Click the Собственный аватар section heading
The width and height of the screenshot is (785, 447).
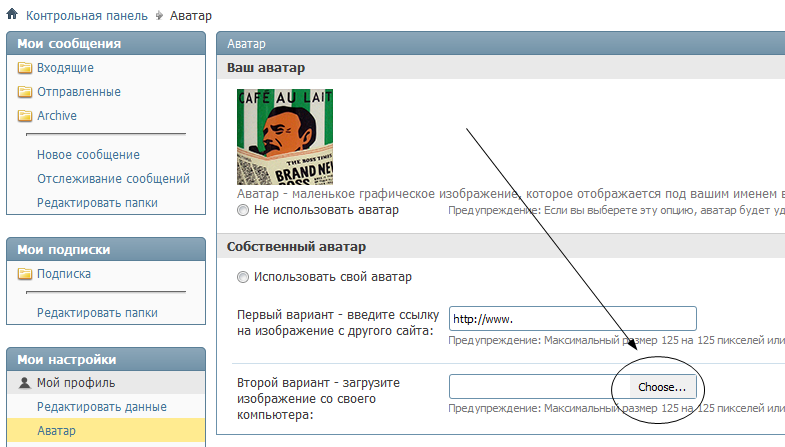296,247
